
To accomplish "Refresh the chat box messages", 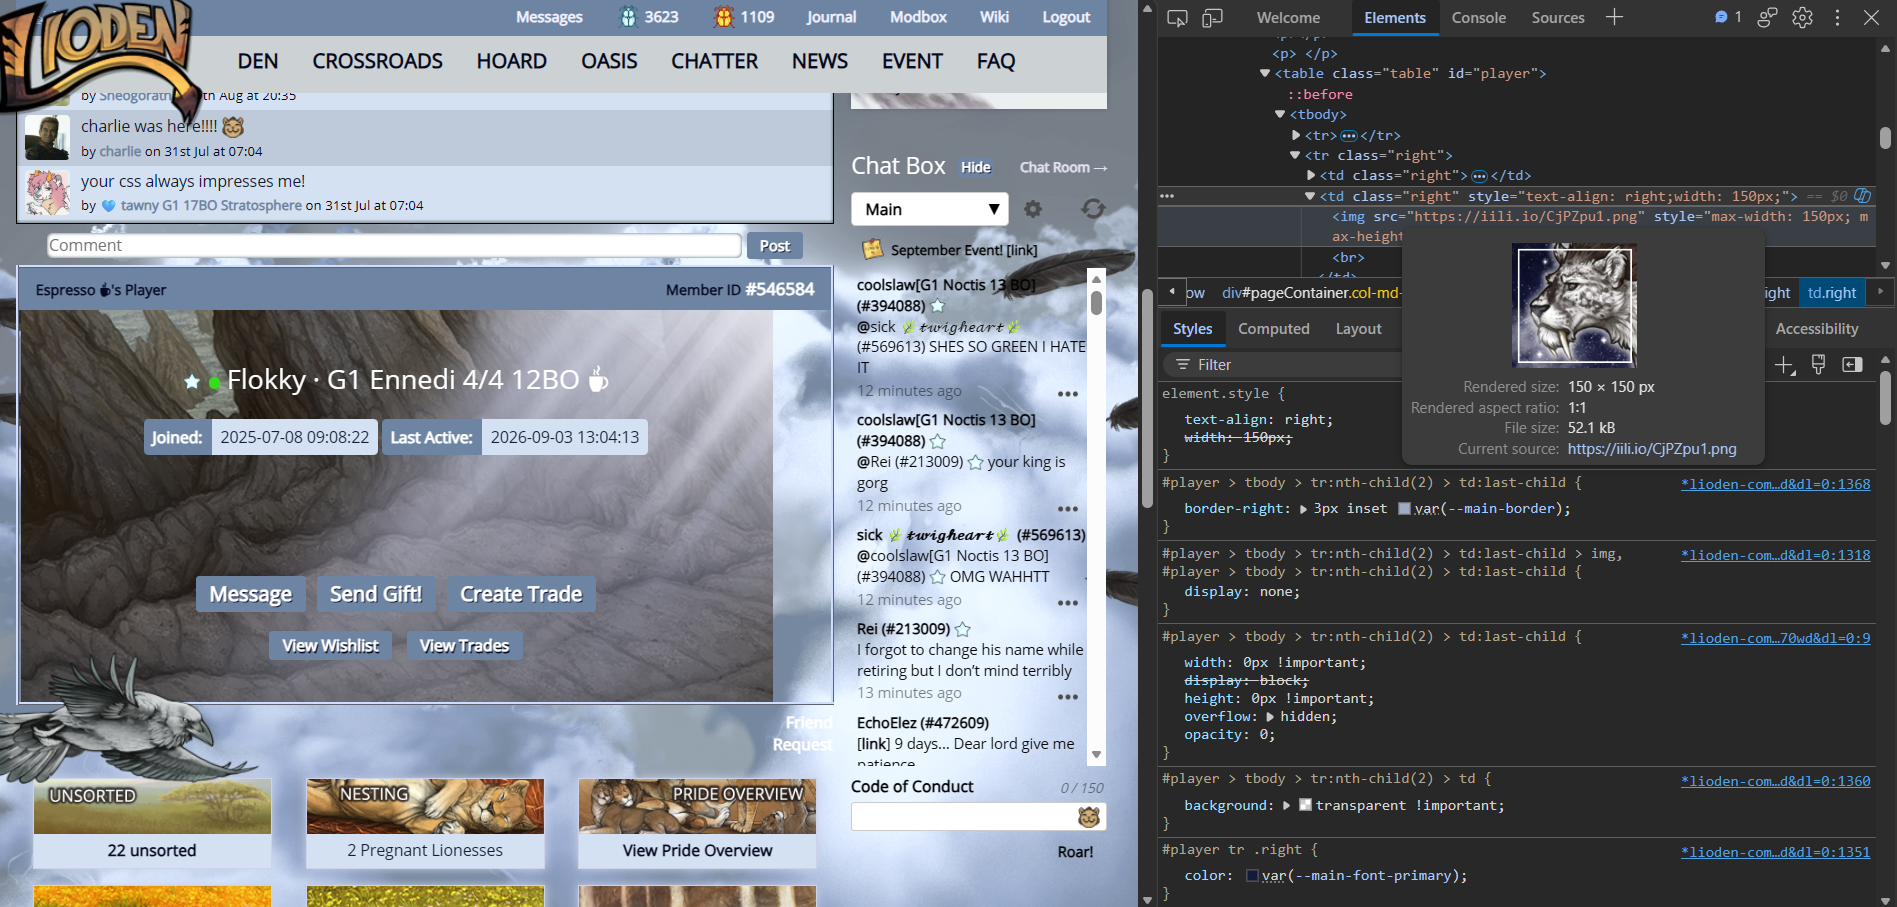I will [x=1093, y=208].
